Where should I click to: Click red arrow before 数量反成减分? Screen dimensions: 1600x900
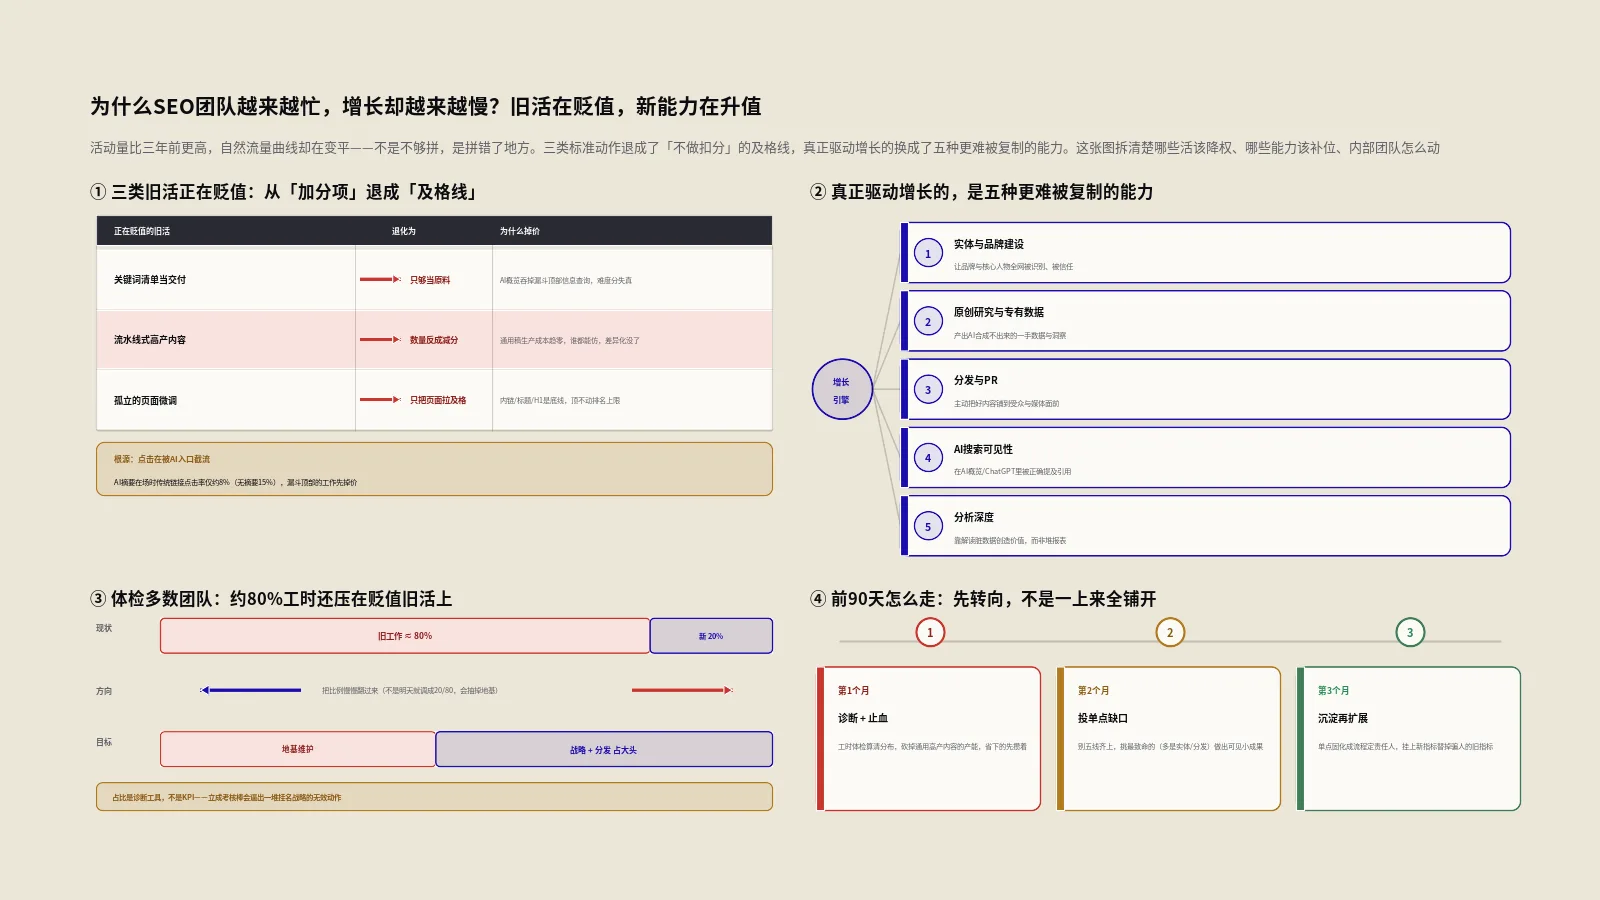380,340
